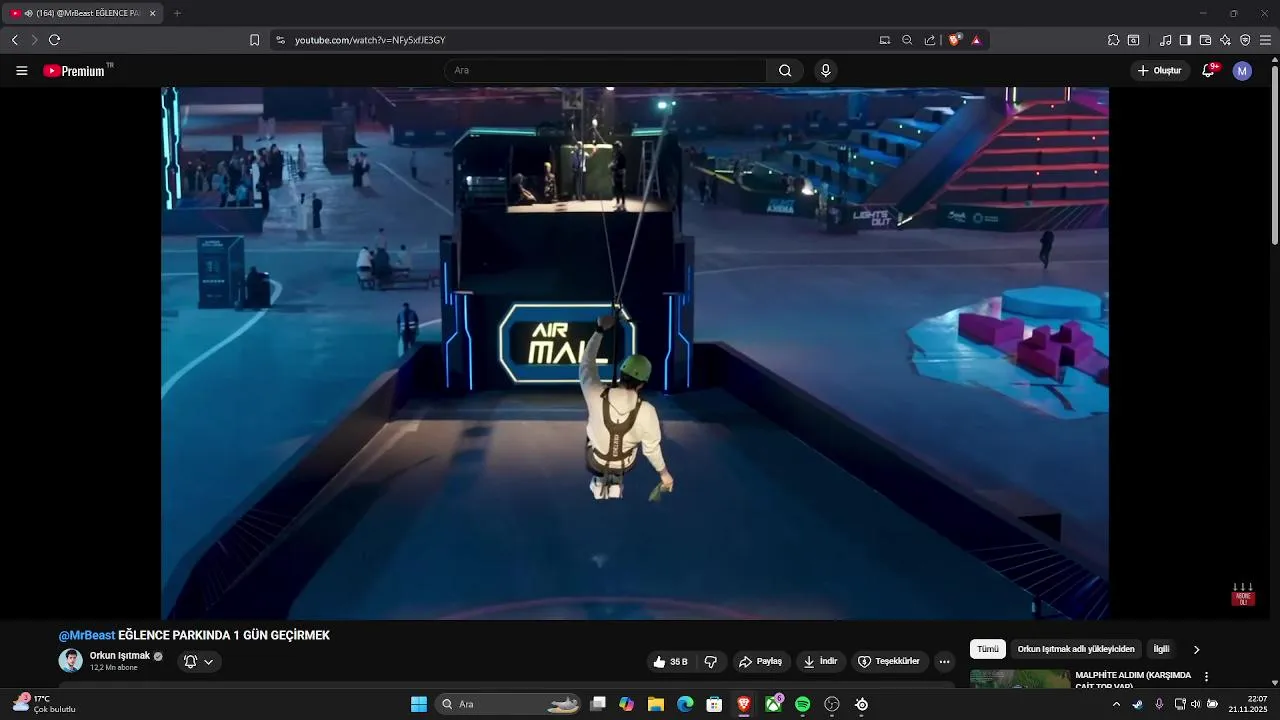The image size is (1280, 720).
Task: Open the @MrBeast mention link
Action: click(x=87, y=636)
